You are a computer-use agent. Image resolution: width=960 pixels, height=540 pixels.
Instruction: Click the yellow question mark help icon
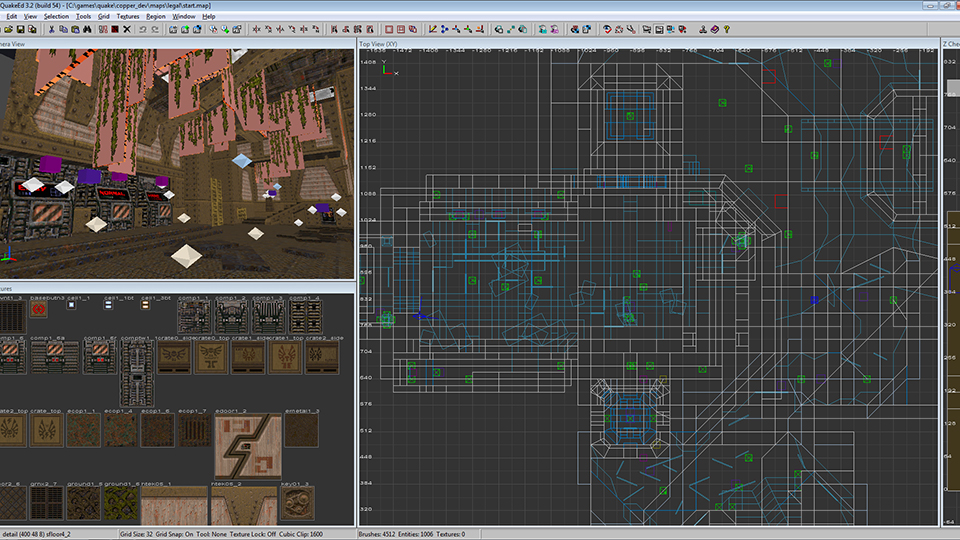726,29
